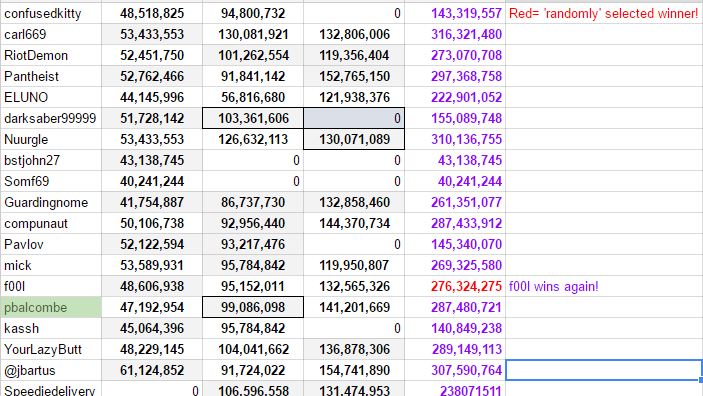This screenshot has height=396, width=703.
Task: Click the @jbartus score 61,124,852
Action: [152, 370]
